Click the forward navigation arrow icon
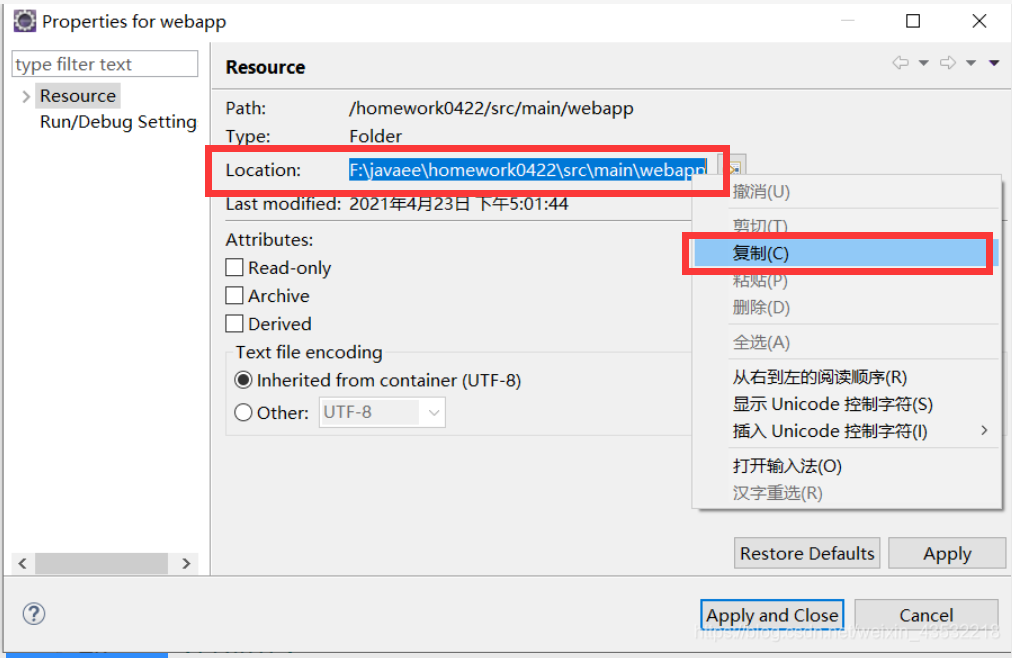1012x658 pixels. click(948, 62)
